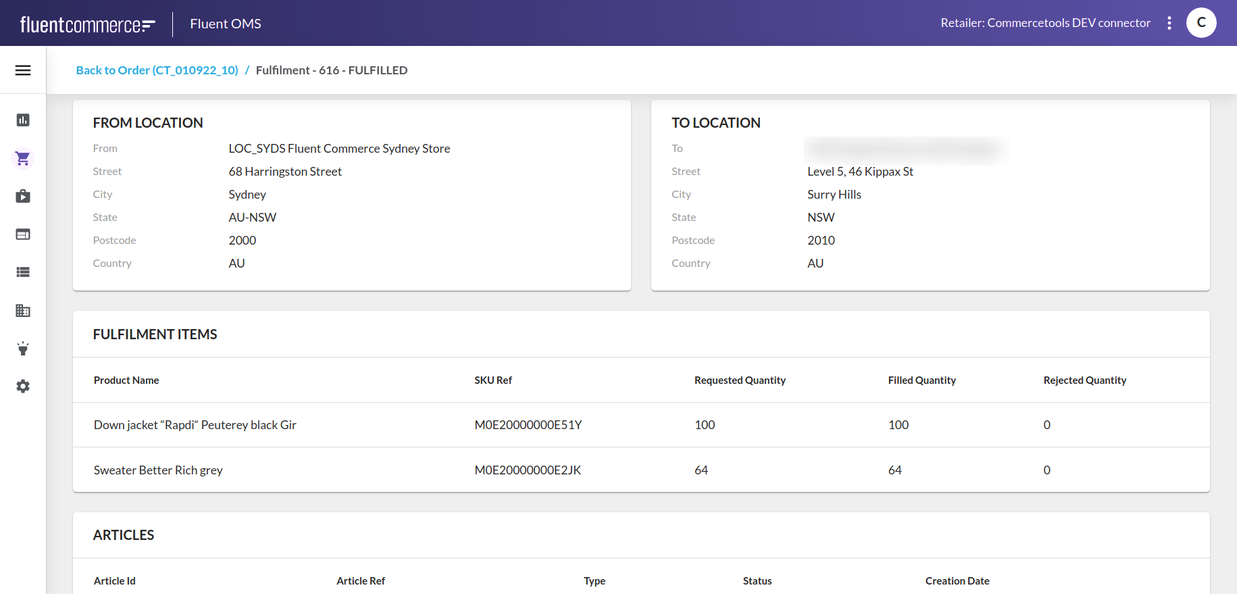
Task: Click the list view icon in sidebar
Action: (x=23, y=272)
